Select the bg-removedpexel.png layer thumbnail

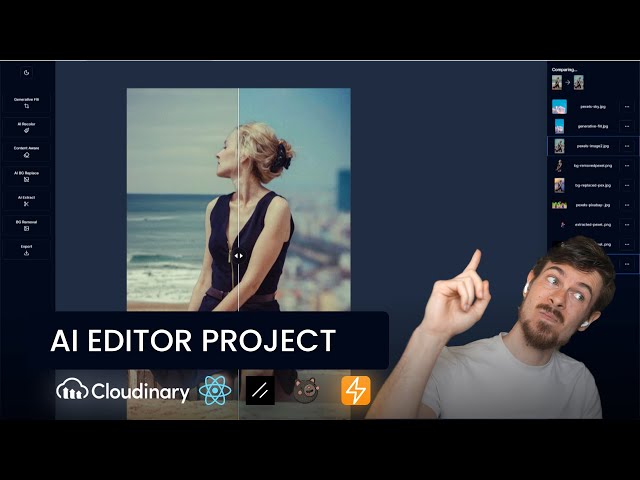[x=559, y=166]
